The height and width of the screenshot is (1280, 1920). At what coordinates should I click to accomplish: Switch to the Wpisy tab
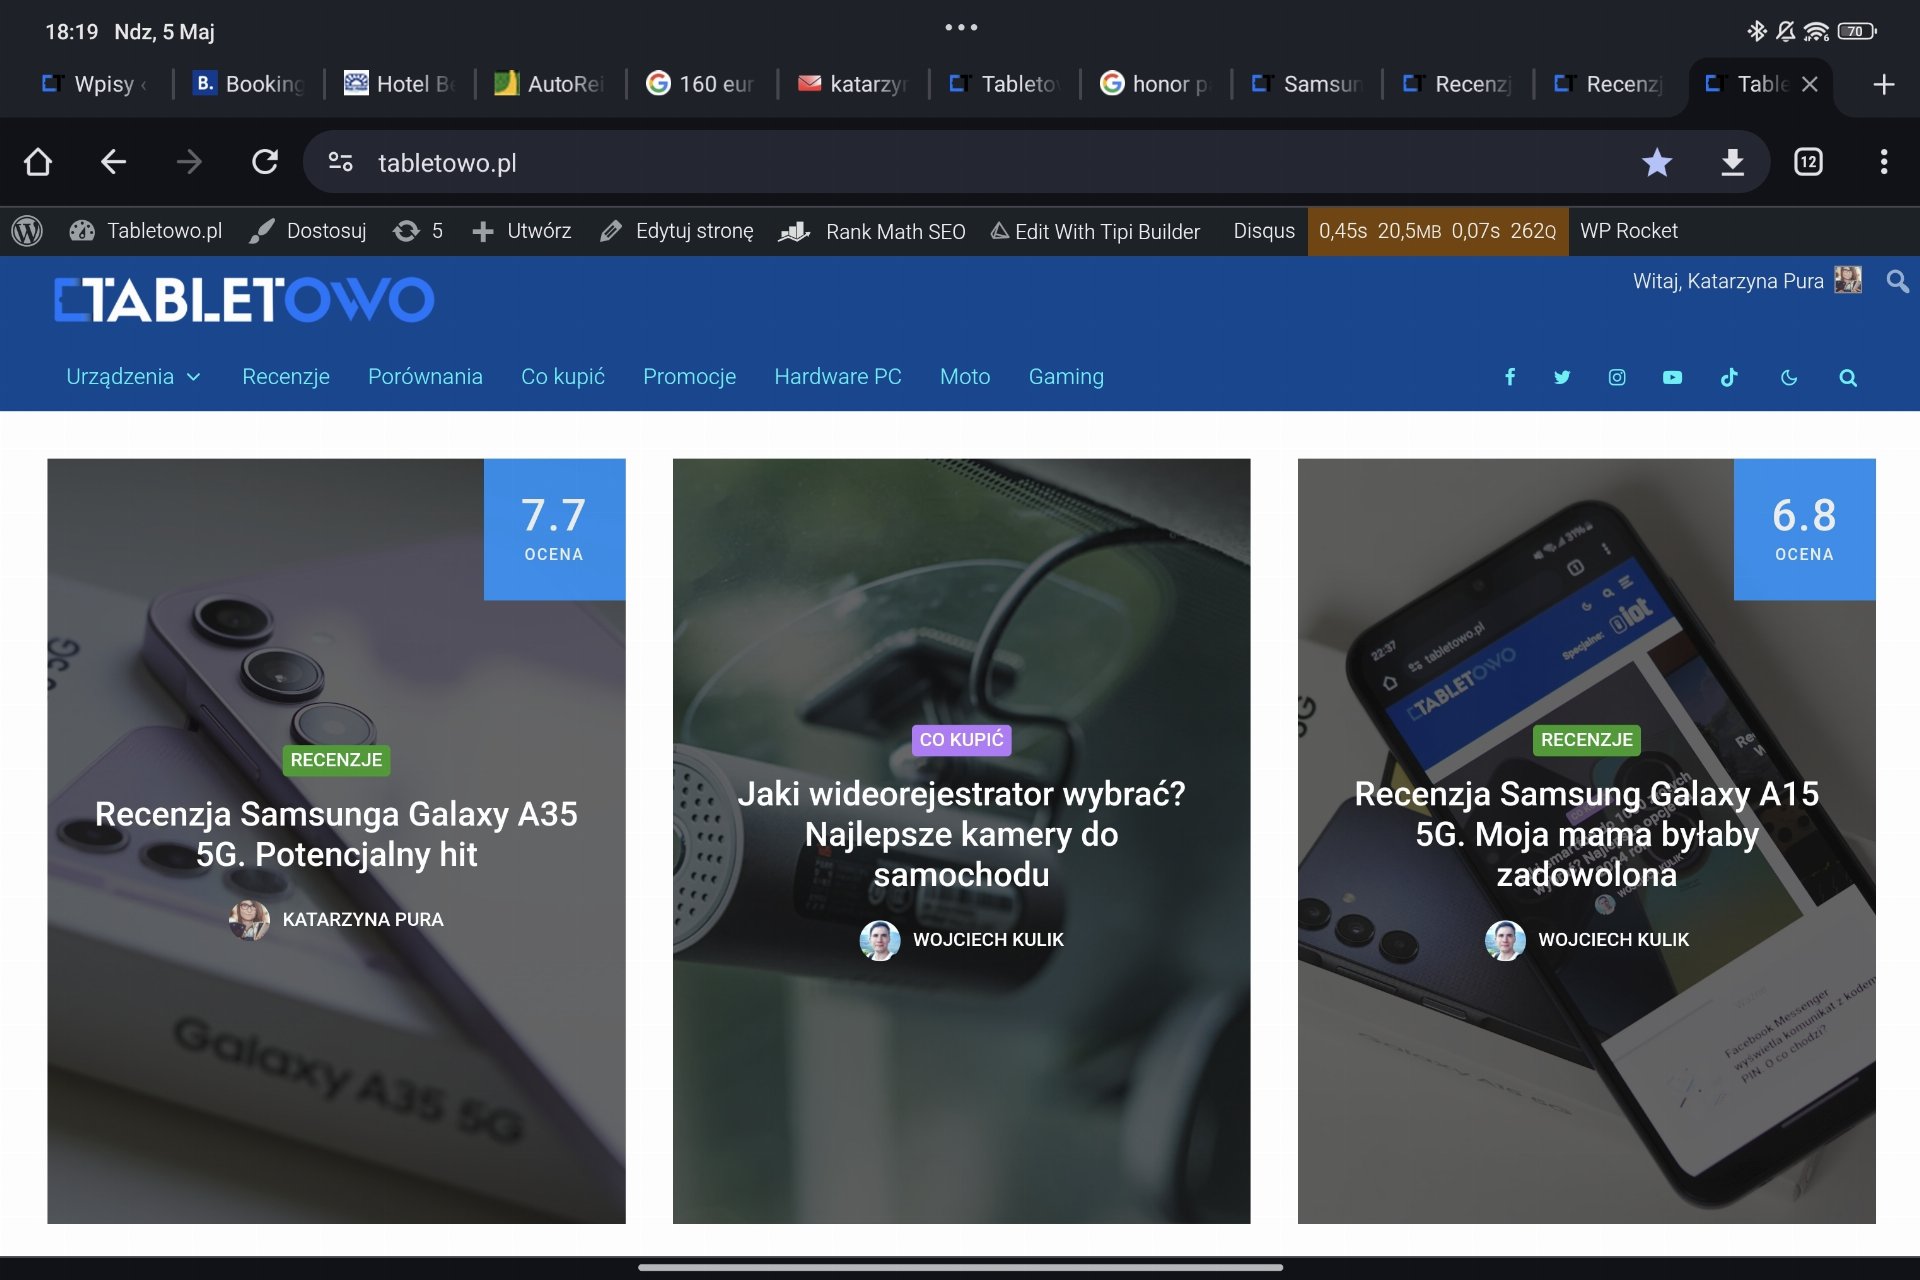(x=95, y=84)
